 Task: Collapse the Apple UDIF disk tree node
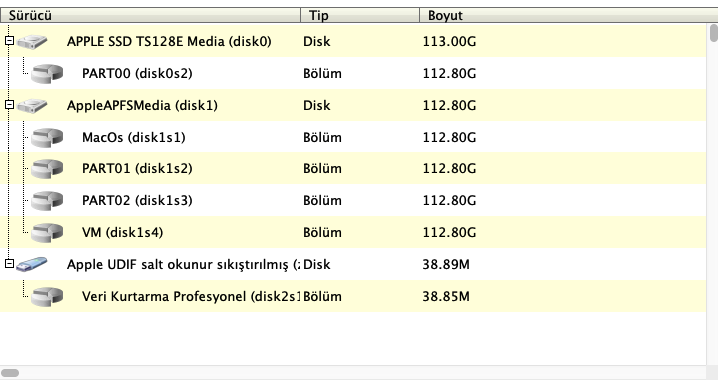click(x=10, y=263)
